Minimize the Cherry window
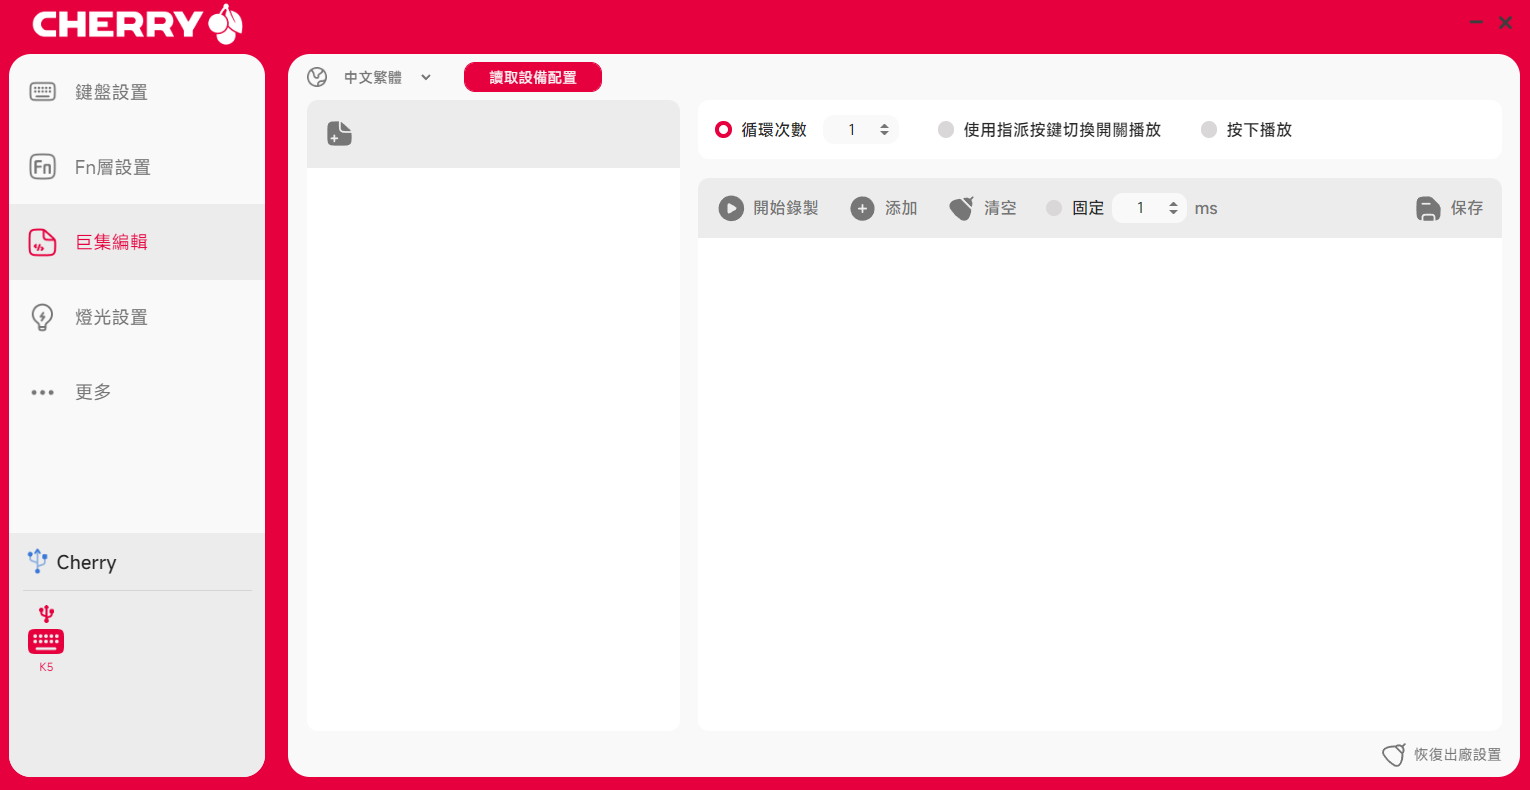Image resolution: width=1530 pixels, height=790 pixels. (1476, 22)
